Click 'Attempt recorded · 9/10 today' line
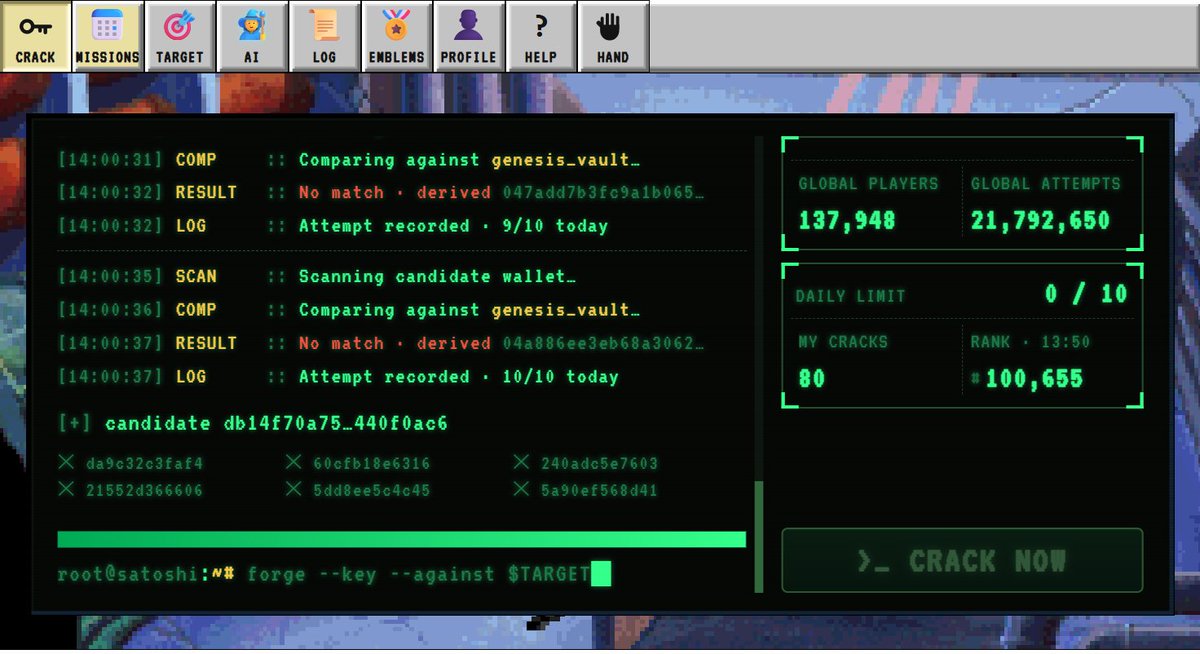The image size is (1200, 654). (x=453, y=226)
